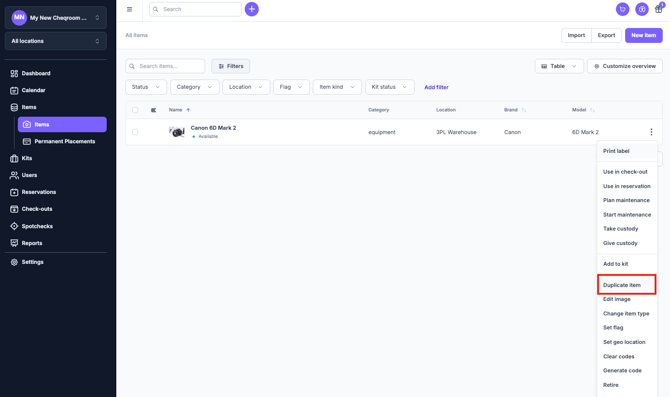The image size is (670, 397).
Task: Tick the Canon 6D Mark 2 row checkbox
Action: (135, 132)
